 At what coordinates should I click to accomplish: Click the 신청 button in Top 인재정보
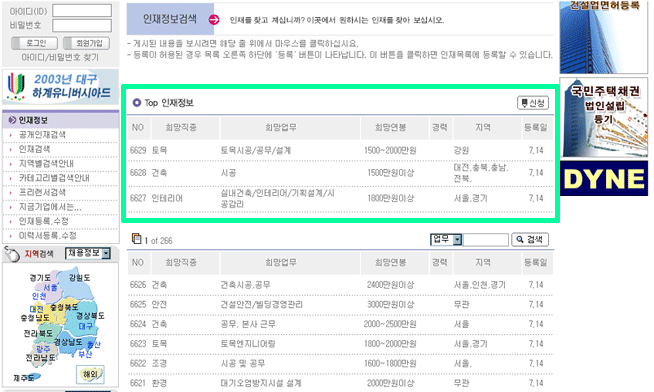(x=533, y=103)
